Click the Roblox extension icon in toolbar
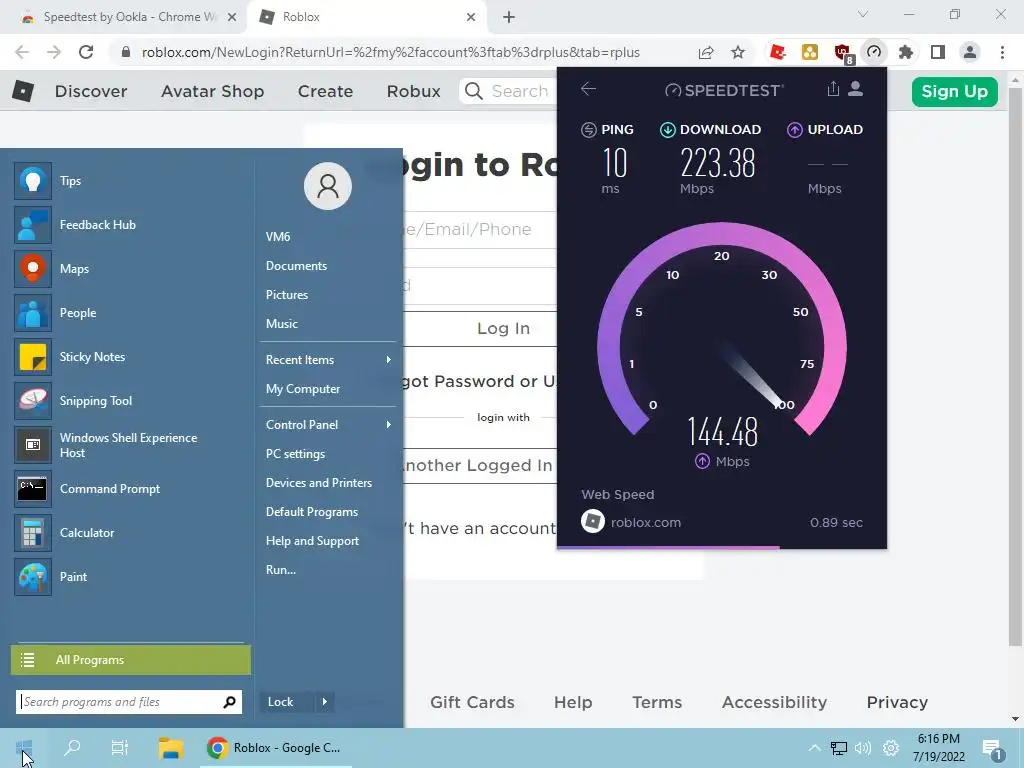The height and width of the screenshot is (768, 1024). pos(777,52)
